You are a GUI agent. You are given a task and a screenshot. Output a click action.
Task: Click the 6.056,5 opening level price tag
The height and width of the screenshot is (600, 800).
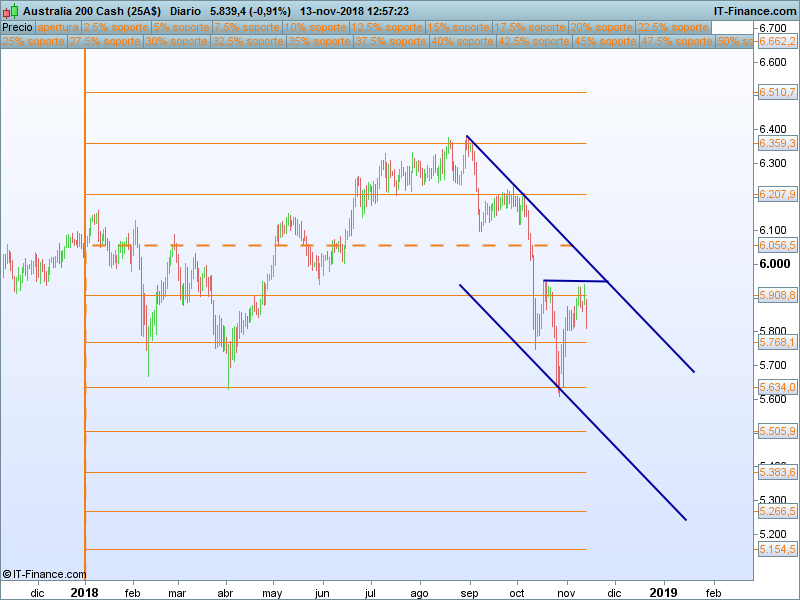(x=777, y=245)
